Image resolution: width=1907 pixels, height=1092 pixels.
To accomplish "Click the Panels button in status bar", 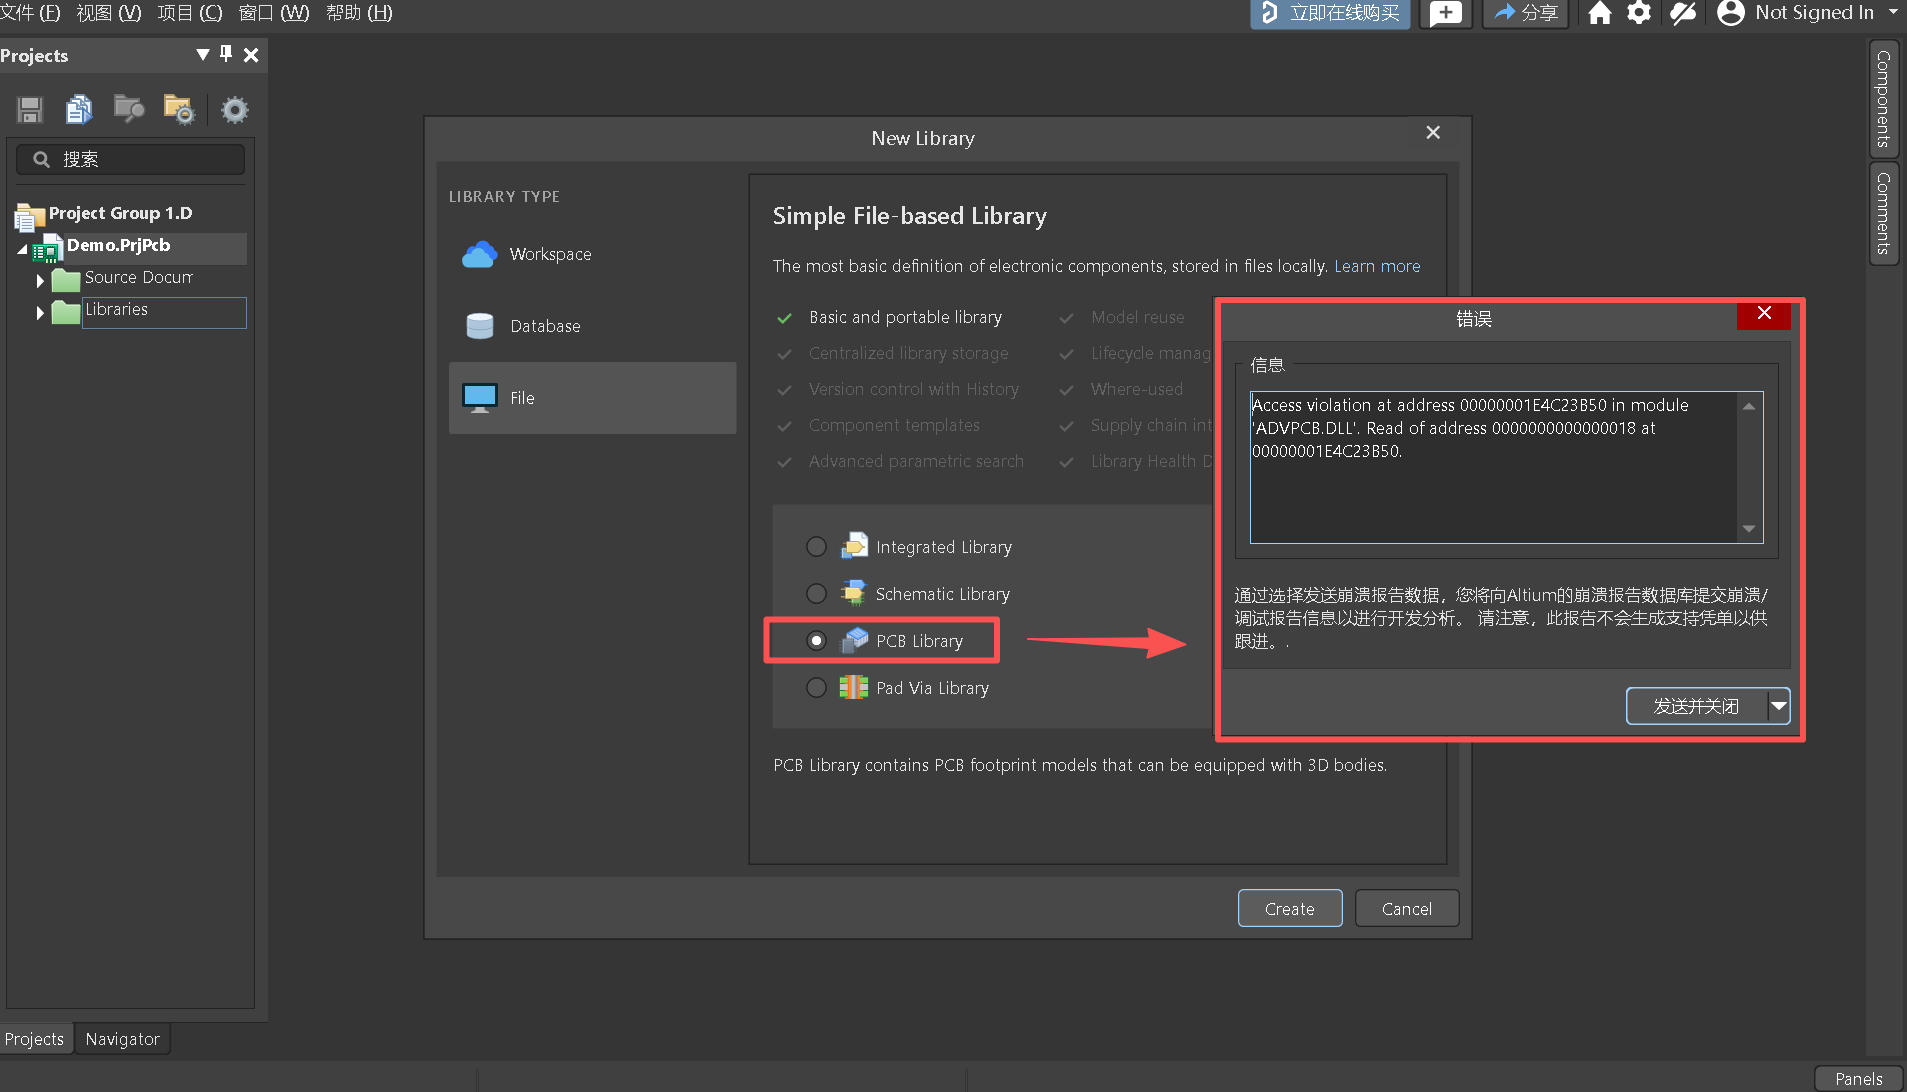I will 1859,1079.
